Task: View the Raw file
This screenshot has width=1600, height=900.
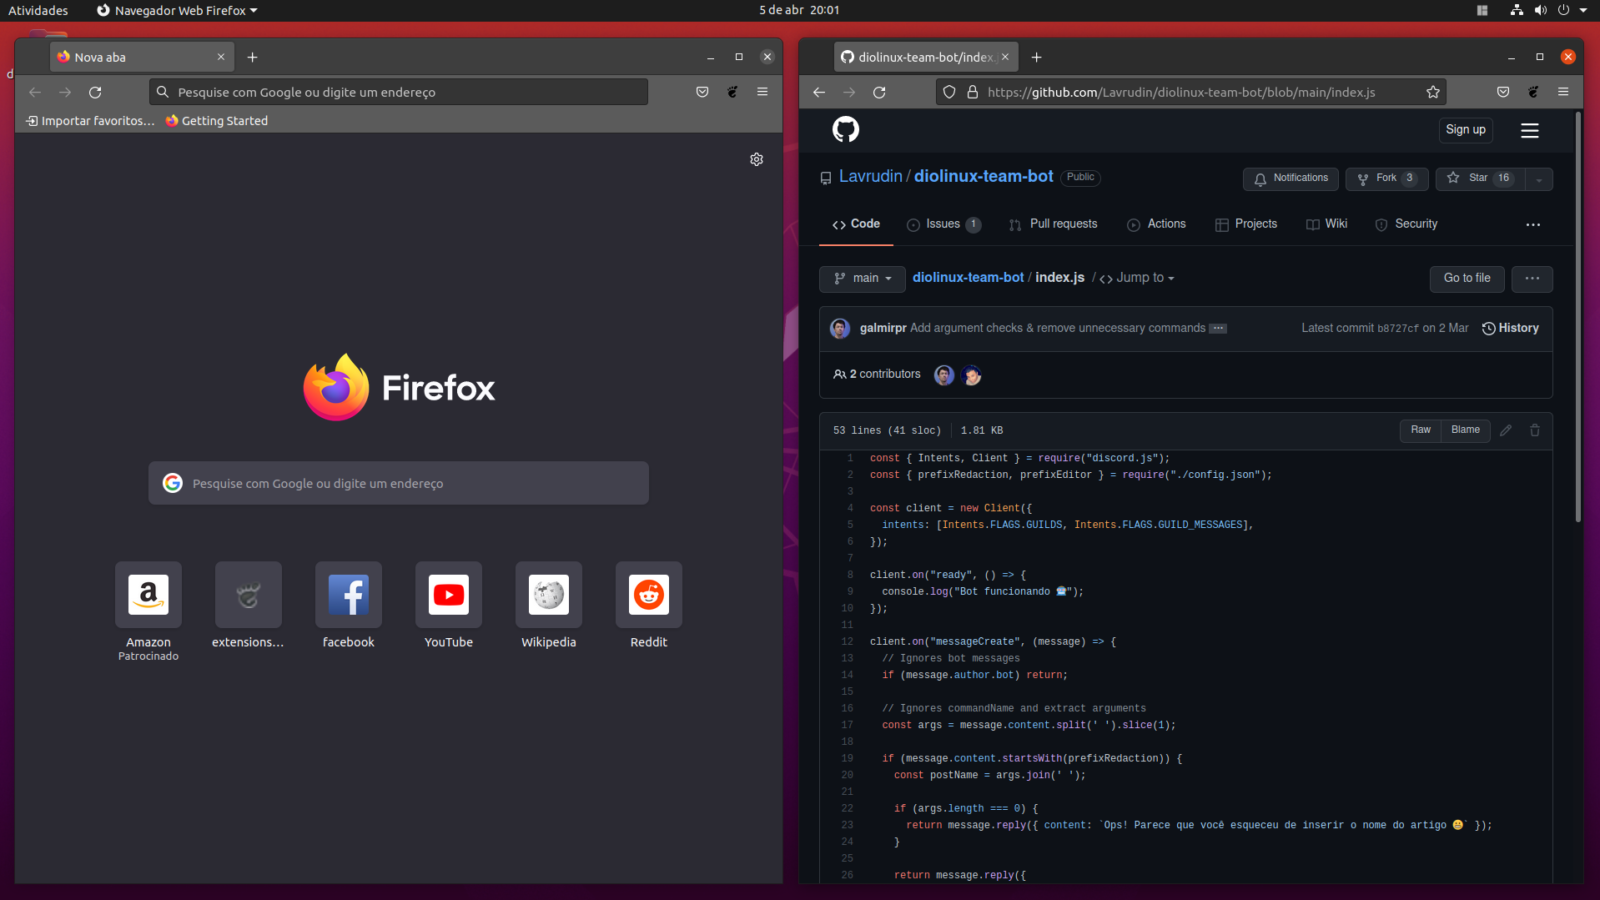Action: 1420,430
